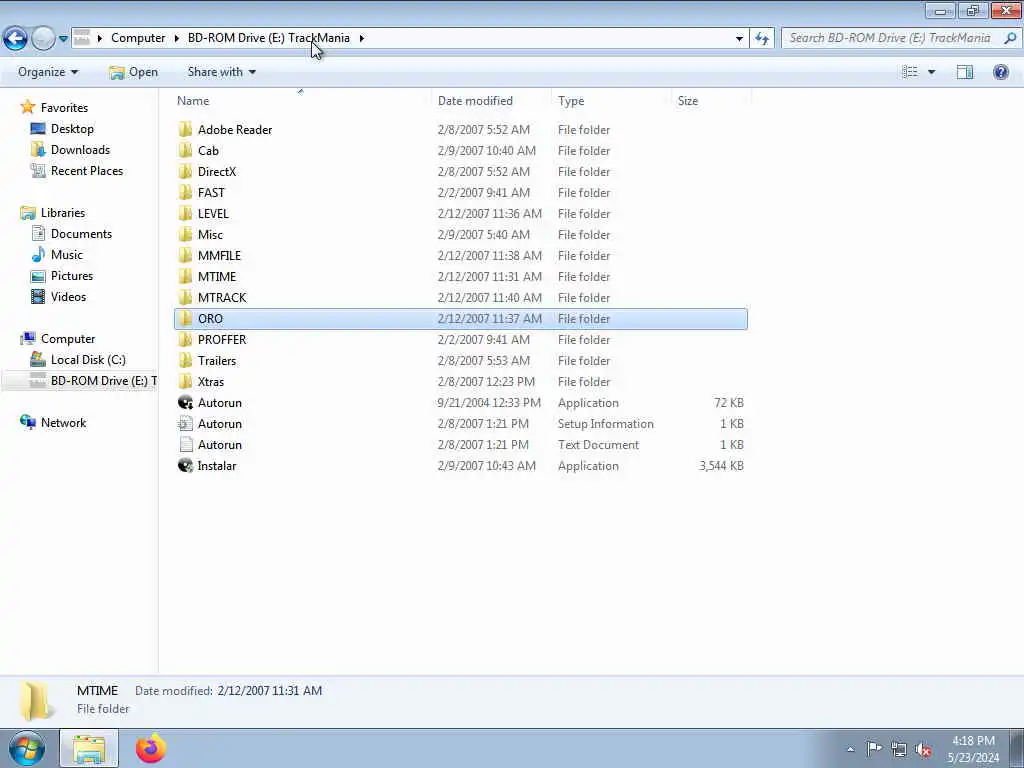Open Windows Explorer from the taskbar

(x=89, y=748)
